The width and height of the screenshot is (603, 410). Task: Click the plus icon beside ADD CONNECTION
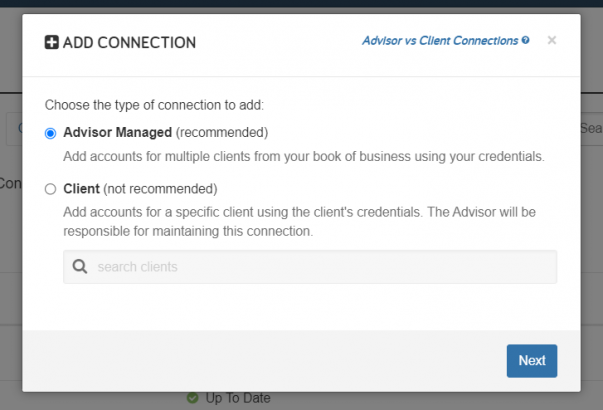coord(52,42)
